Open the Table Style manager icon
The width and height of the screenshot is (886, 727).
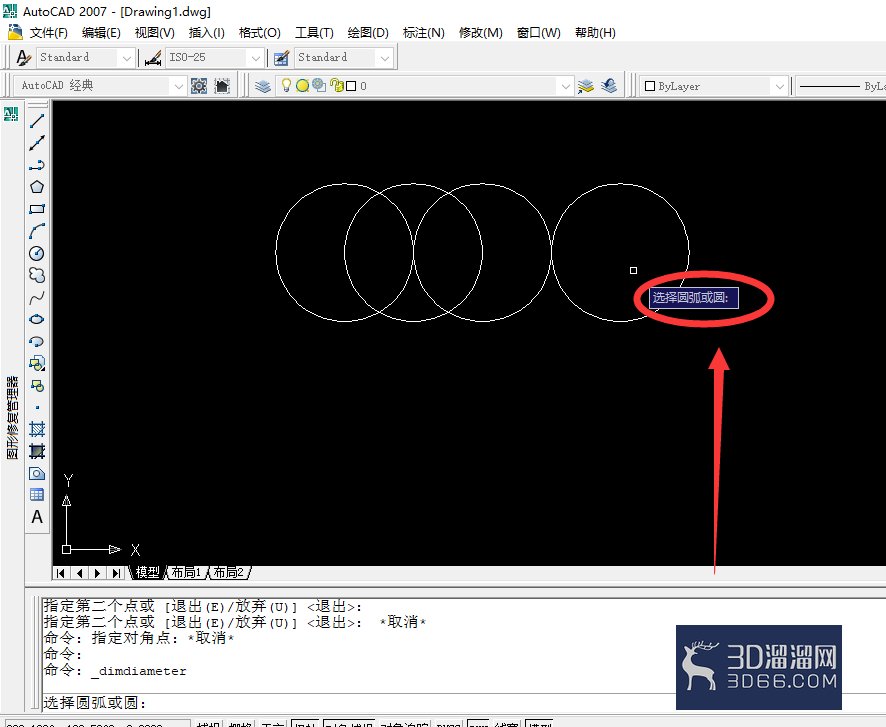281,58
